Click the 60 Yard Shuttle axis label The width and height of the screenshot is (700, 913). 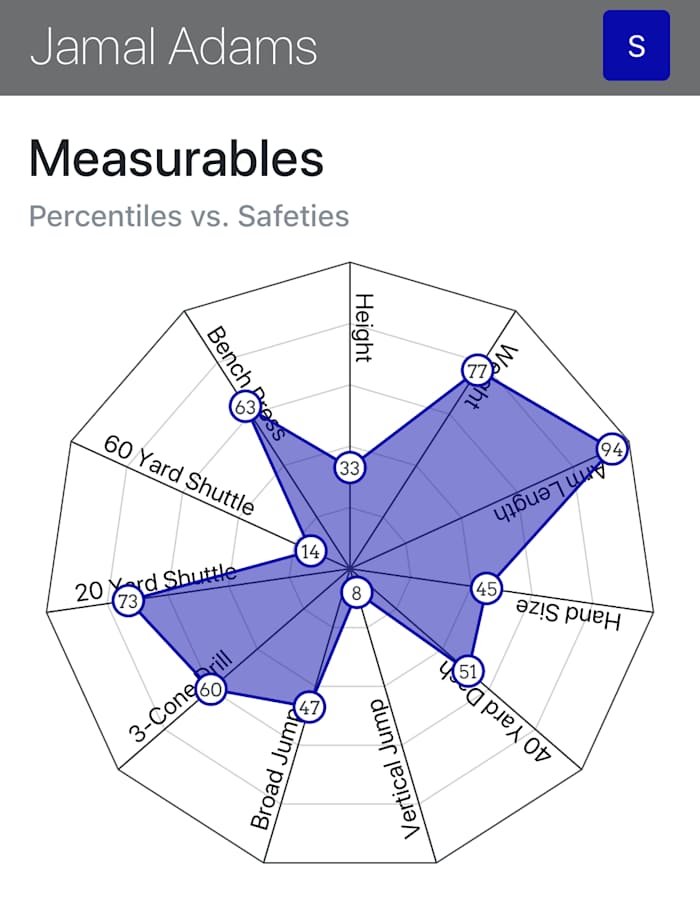point(180,475)
